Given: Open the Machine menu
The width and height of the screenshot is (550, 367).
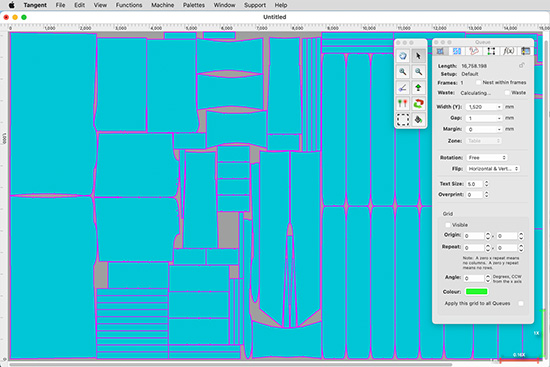Looking at the screenshot, I should [x=162, y=5].
